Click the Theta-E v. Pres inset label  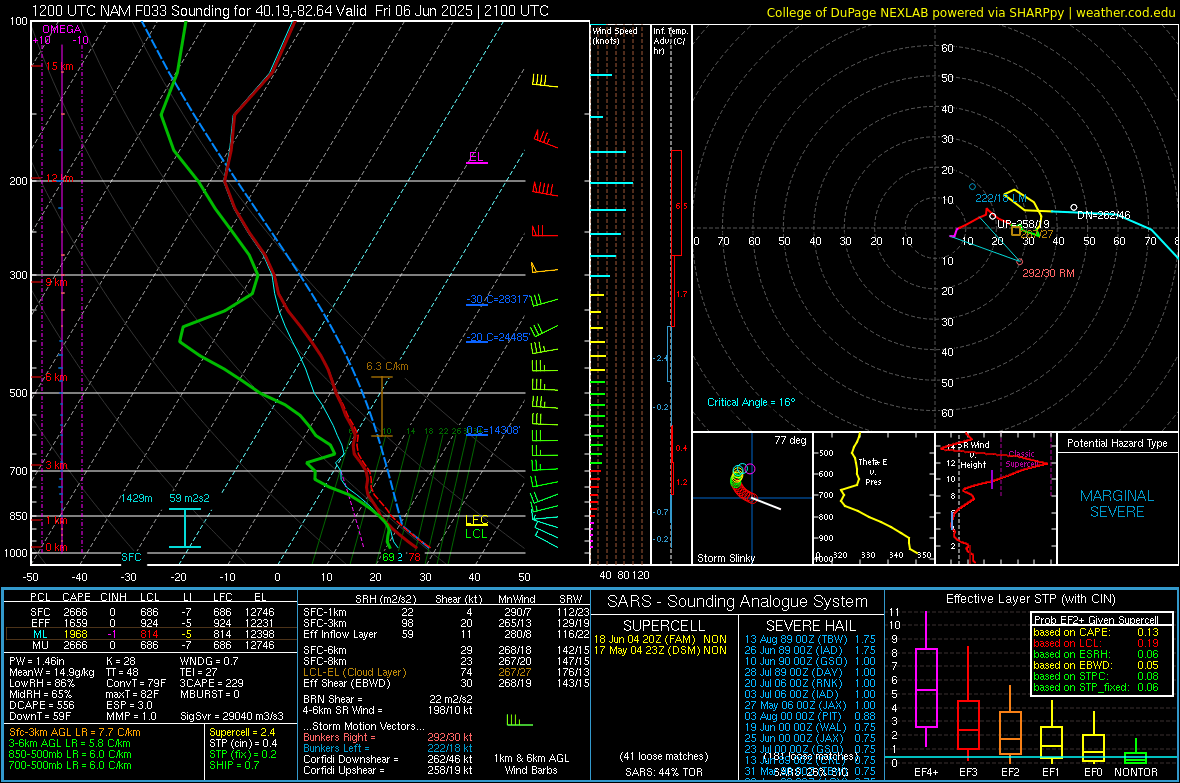pyautogui.click(x=873, y=471)
